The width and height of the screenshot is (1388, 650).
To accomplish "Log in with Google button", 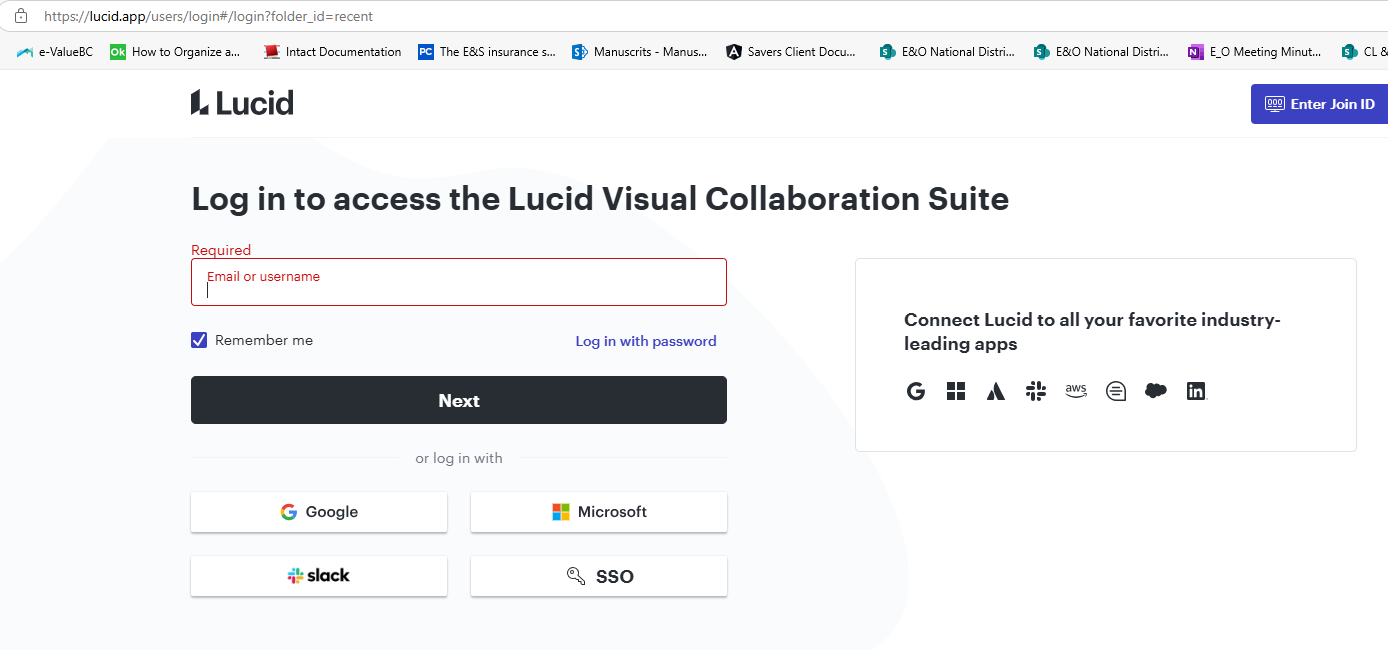I will (319, 512).
